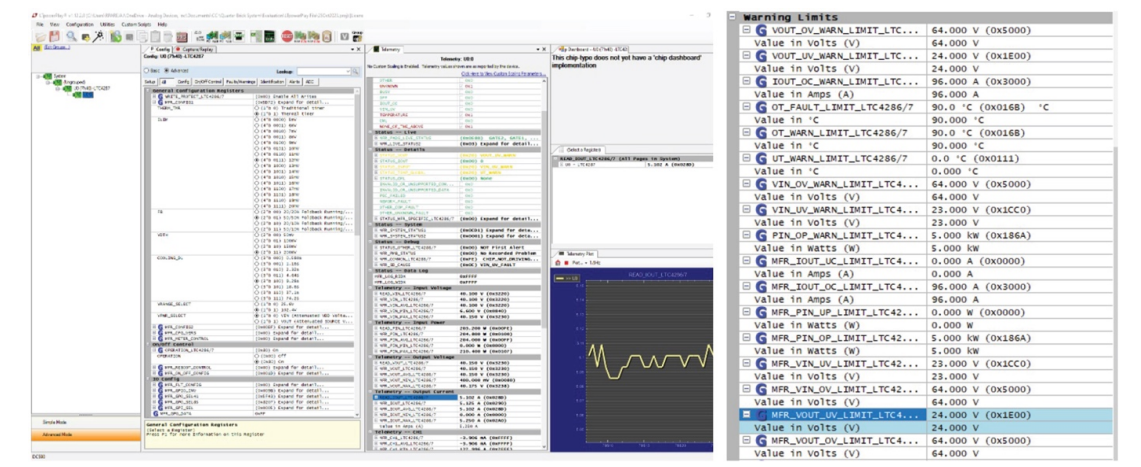Collapse the Warning Limits section
This screenshot has height=467, width=1141.
click(733, 17)
